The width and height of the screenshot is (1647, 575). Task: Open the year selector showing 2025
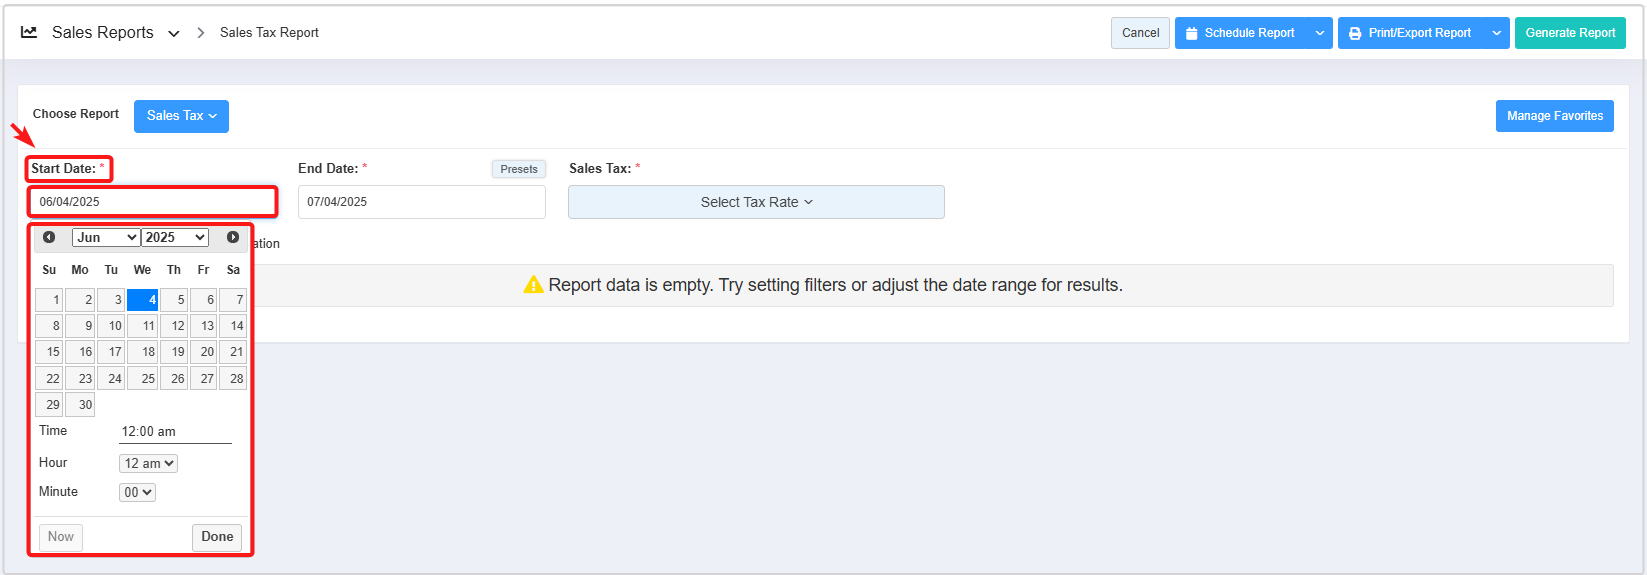(175, 237)
